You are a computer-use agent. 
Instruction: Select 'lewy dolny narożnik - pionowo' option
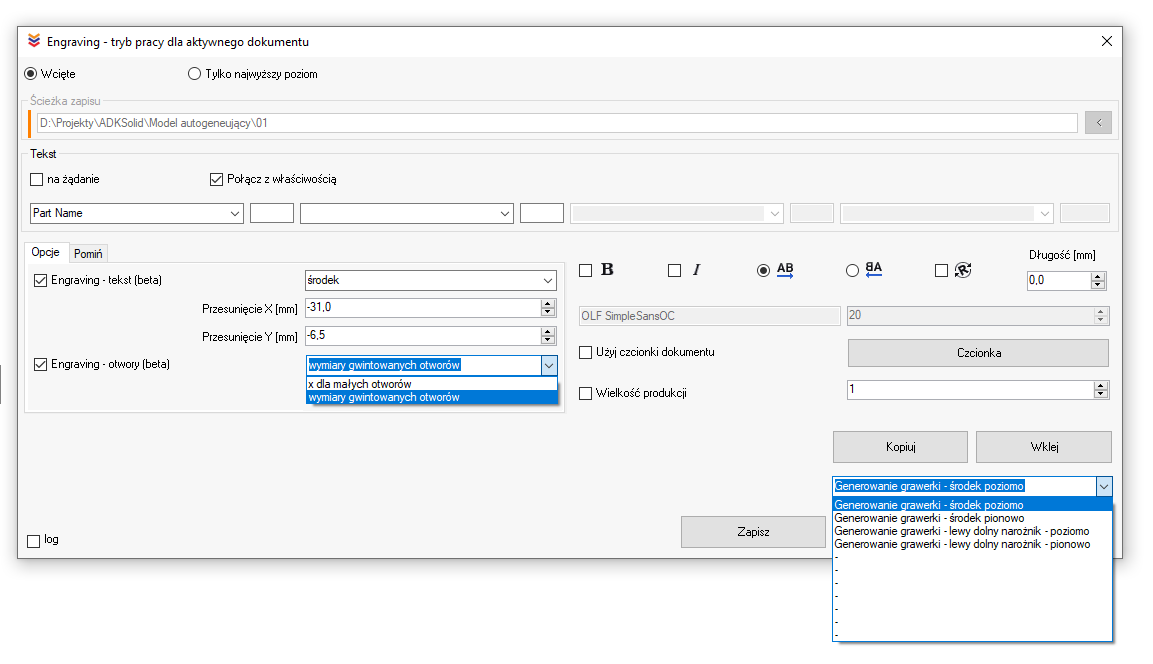click(972, 544)
